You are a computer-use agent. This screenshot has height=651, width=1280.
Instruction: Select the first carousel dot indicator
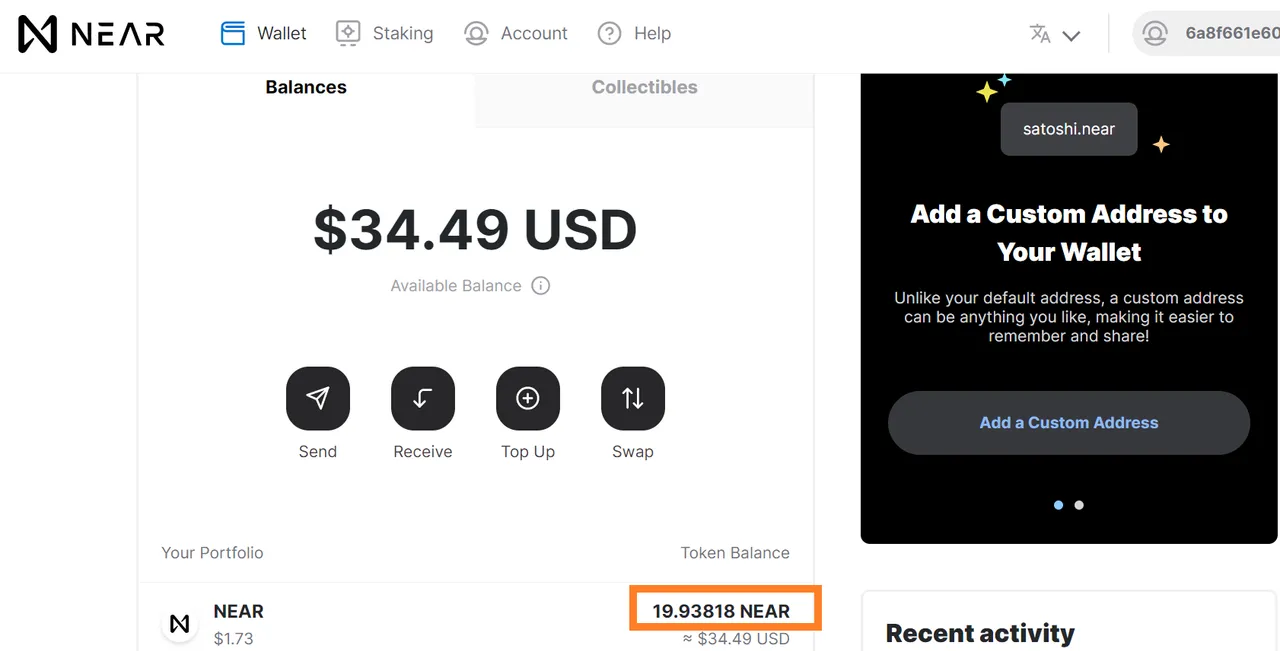[x=1059, y=505]
